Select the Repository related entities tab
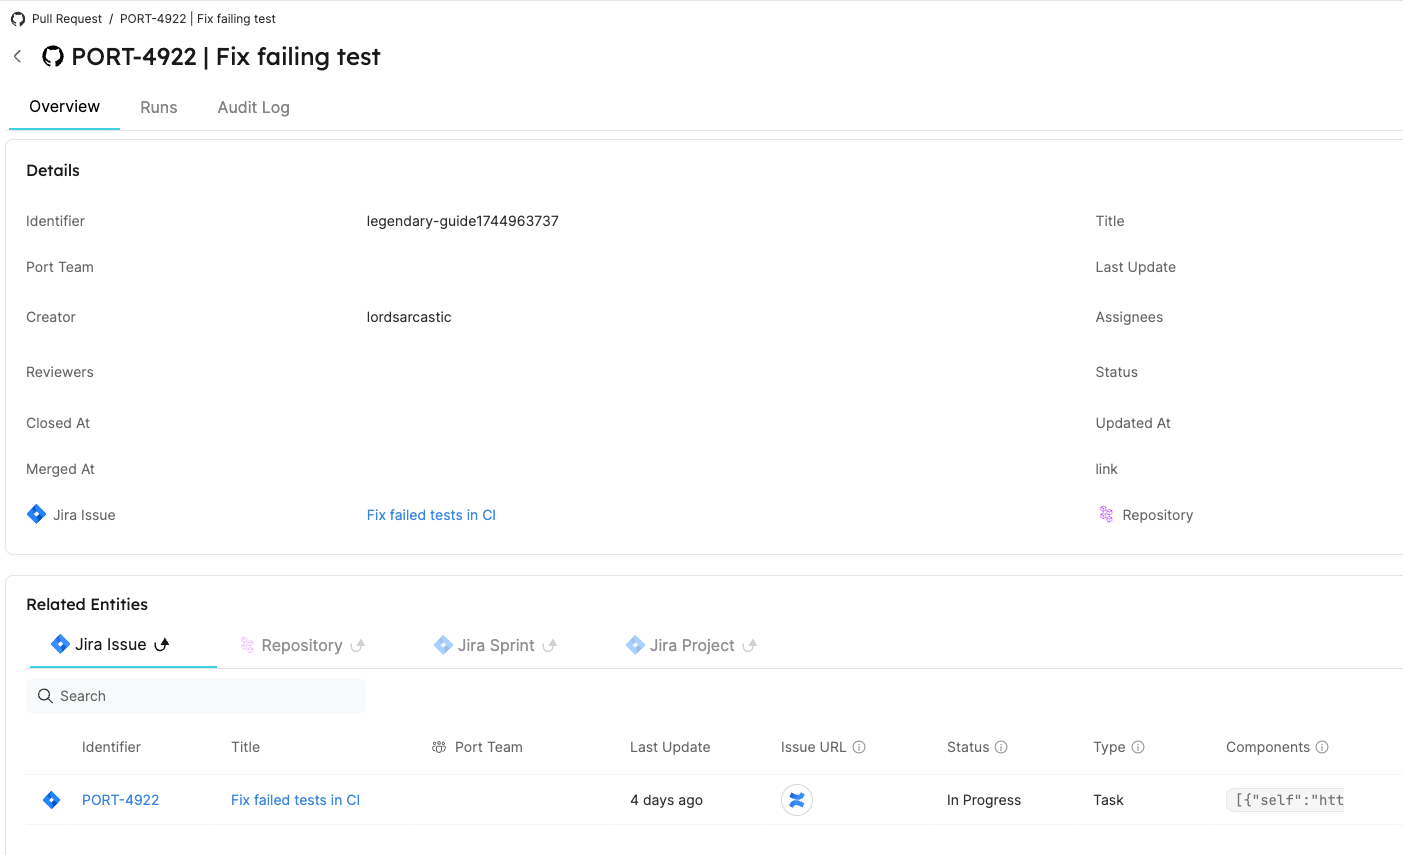Viewport: 1403px width, 855px height. click(x=302, y=645)
